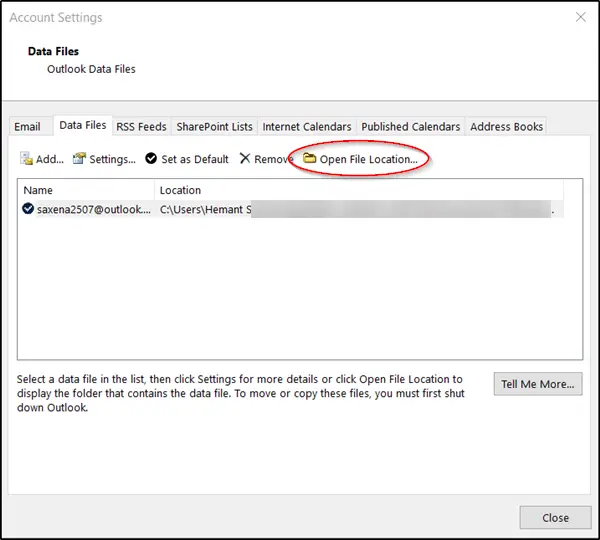Click the C:\Users\Hemant location path

tap(206, 209)
